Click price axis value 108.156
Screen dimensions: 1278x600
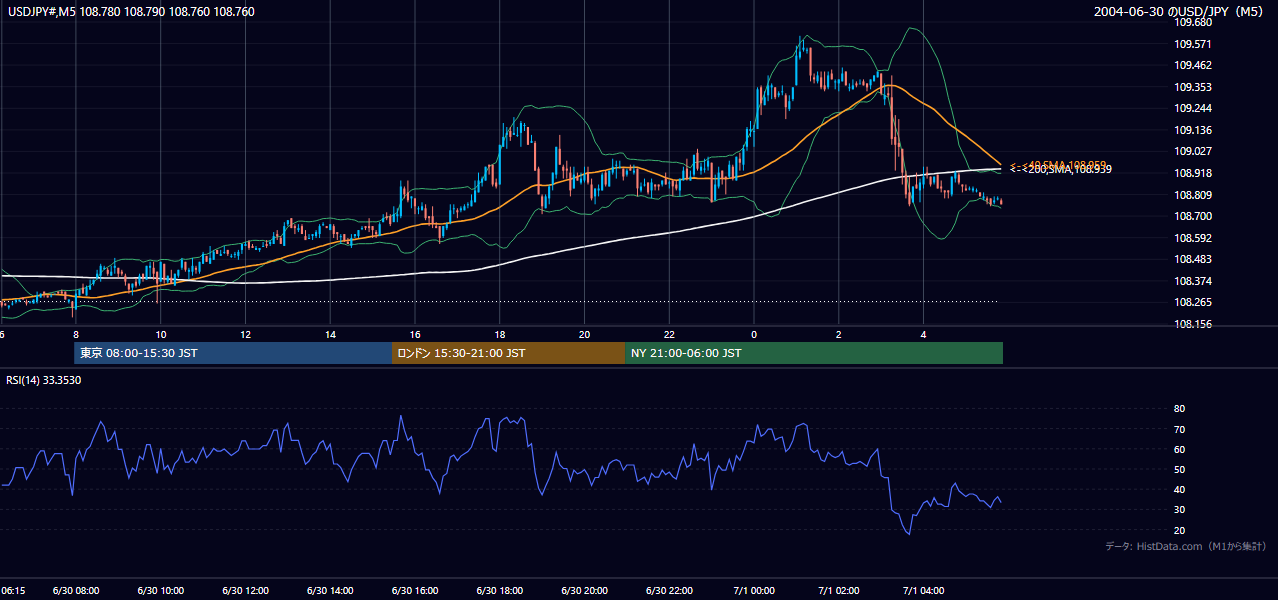click(x=1193, y=325)
